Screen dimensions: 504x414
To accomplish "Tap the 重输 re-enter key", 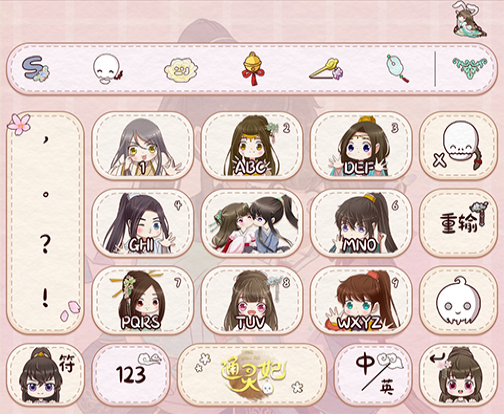I will [x=458, y=223].
